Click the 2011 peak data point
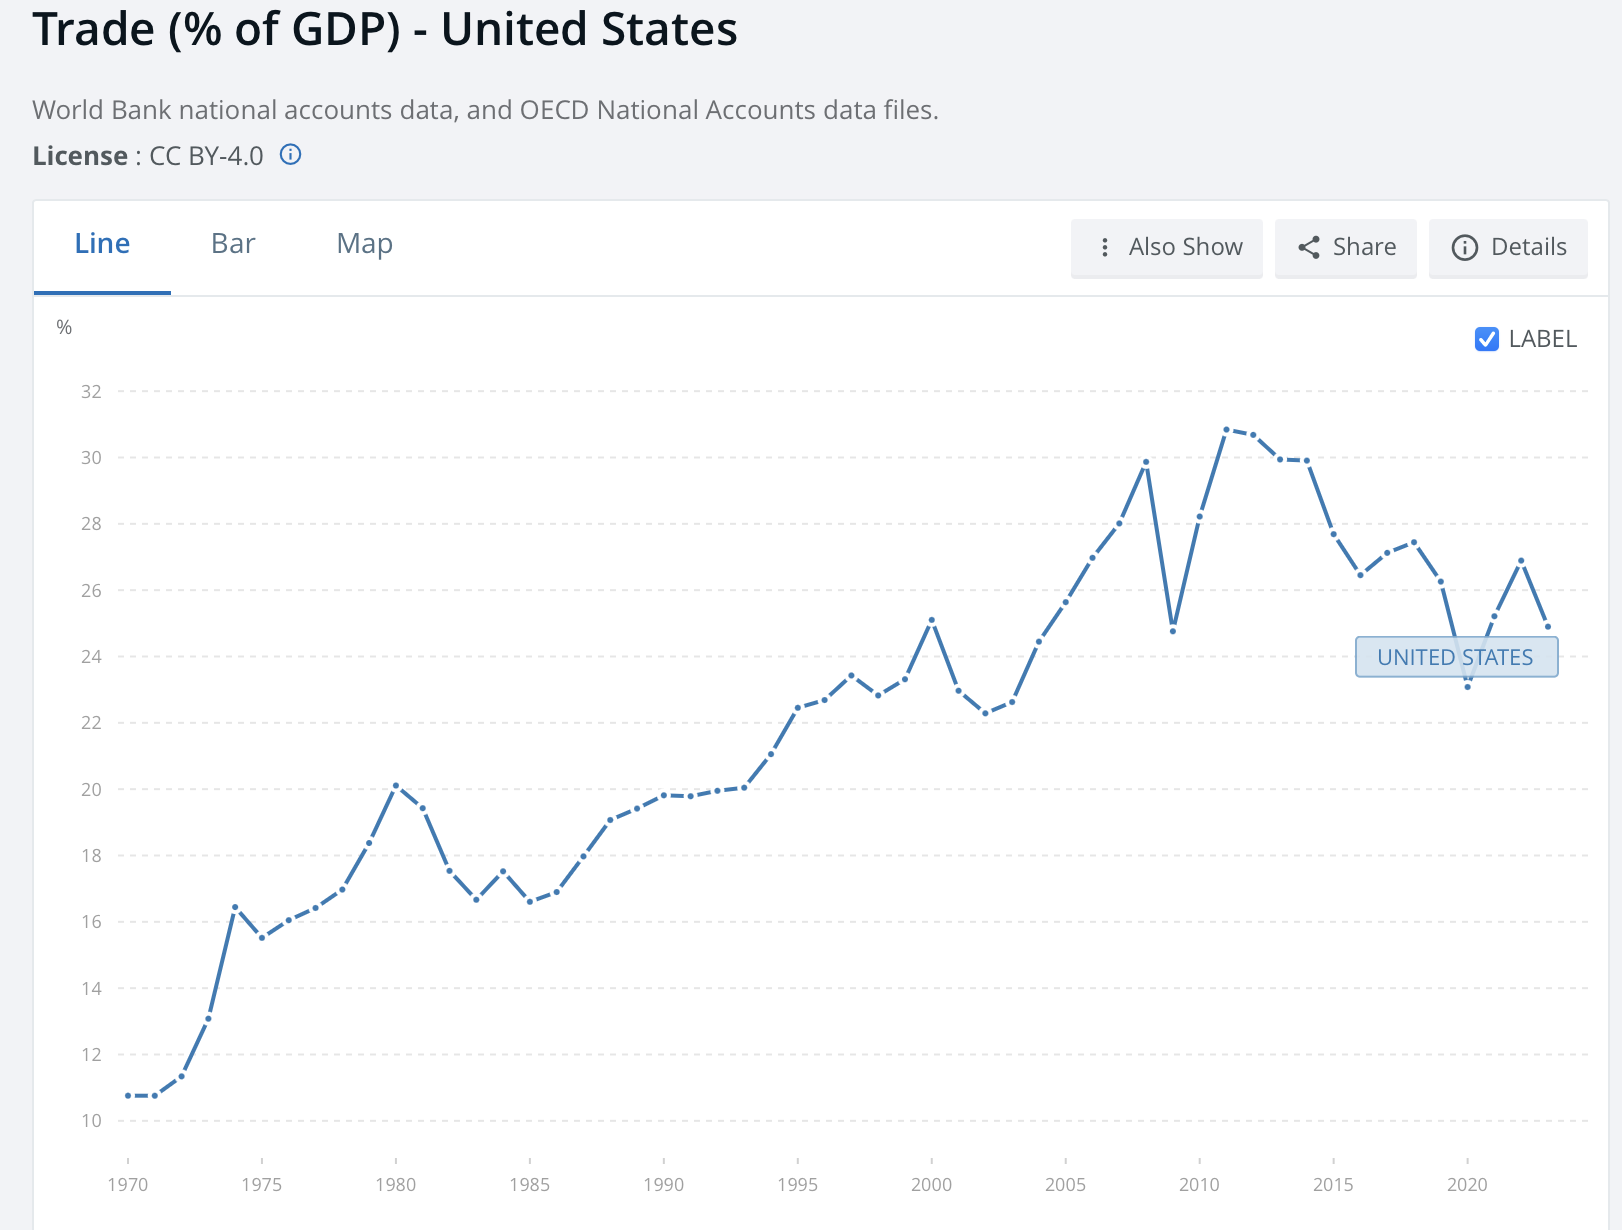The height and width of the screenshot is (1230, 1622). (1226, 430)
